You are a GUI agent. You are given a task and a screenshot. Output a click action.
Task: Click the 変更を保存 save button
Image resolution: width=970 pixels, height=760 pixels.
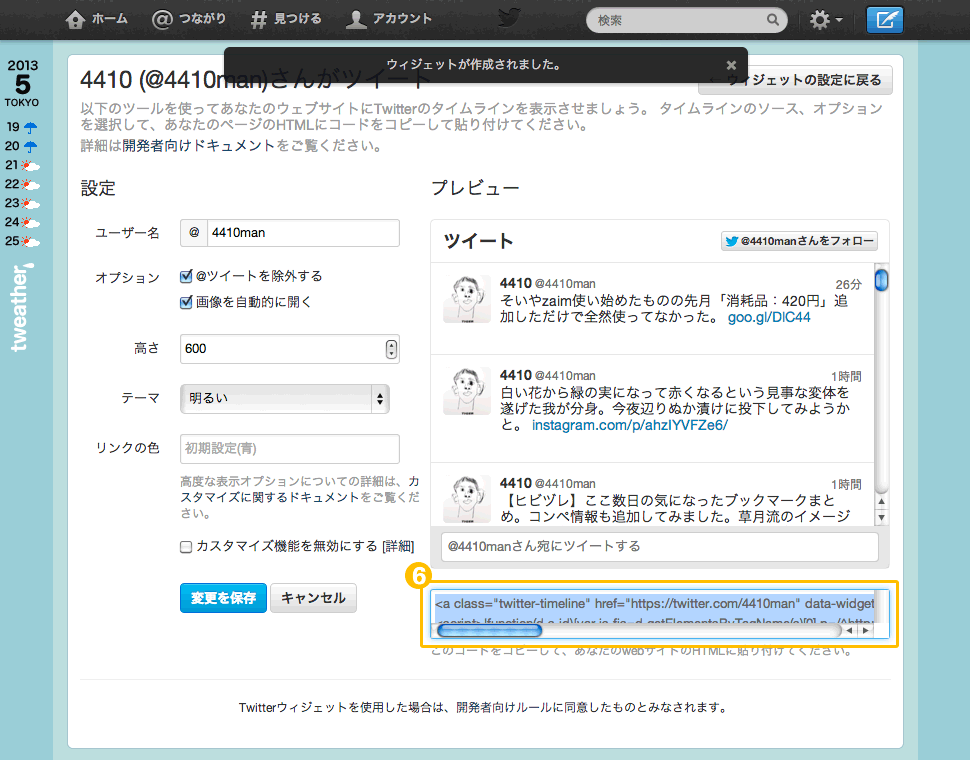point(223,598)
